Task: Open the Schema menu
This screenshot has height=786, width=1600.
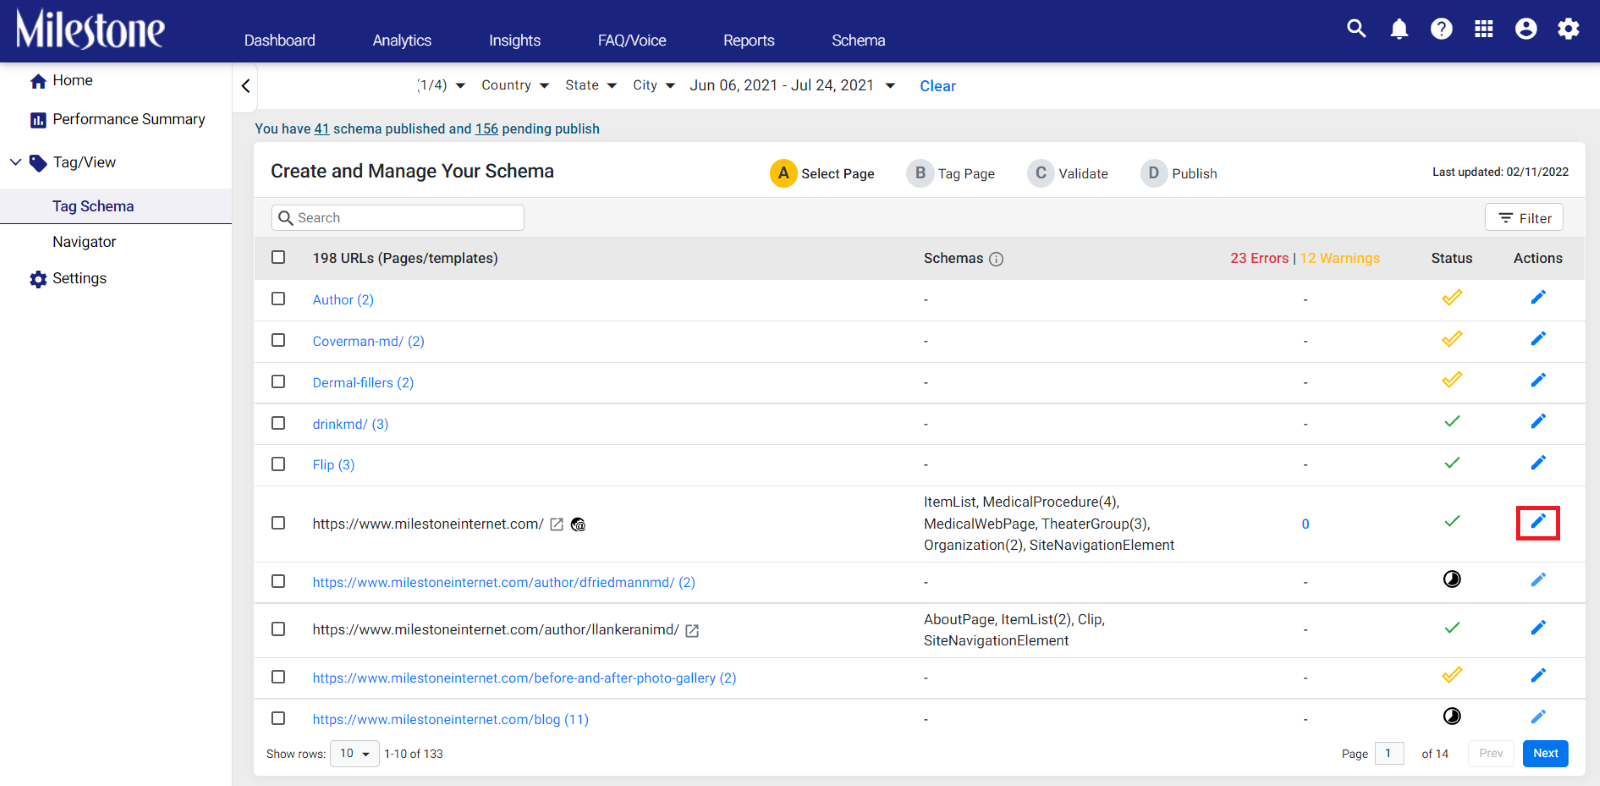Action: [x=858, y=41]
